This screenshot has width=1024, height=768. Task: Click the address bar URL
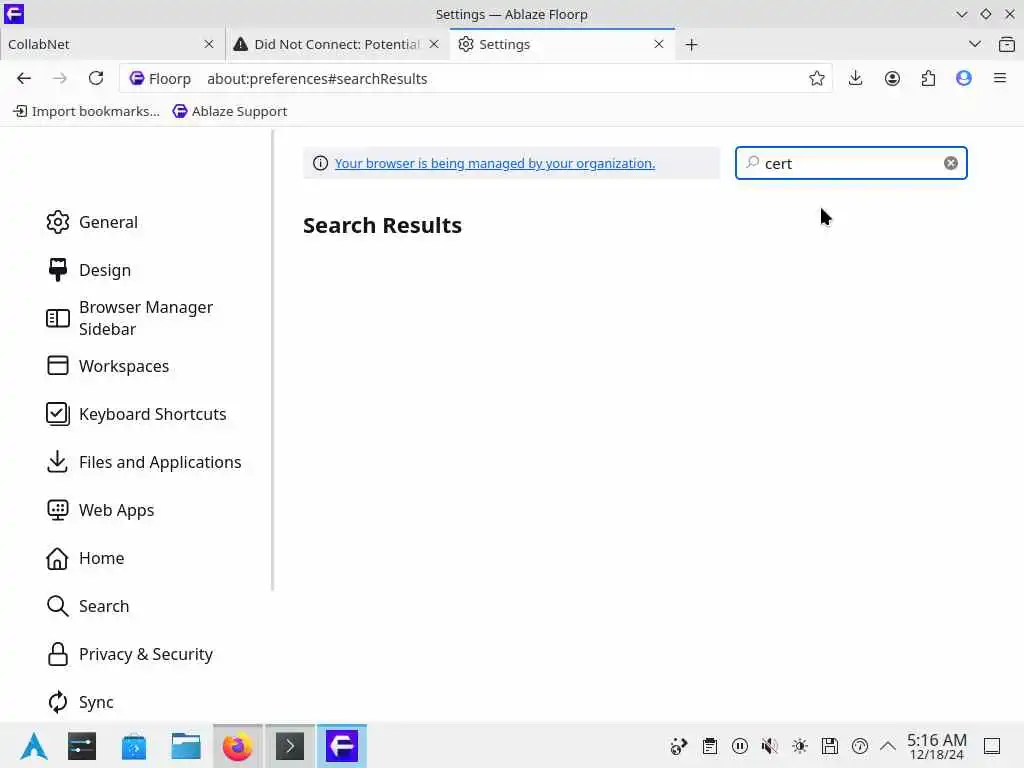click(317, 78)
